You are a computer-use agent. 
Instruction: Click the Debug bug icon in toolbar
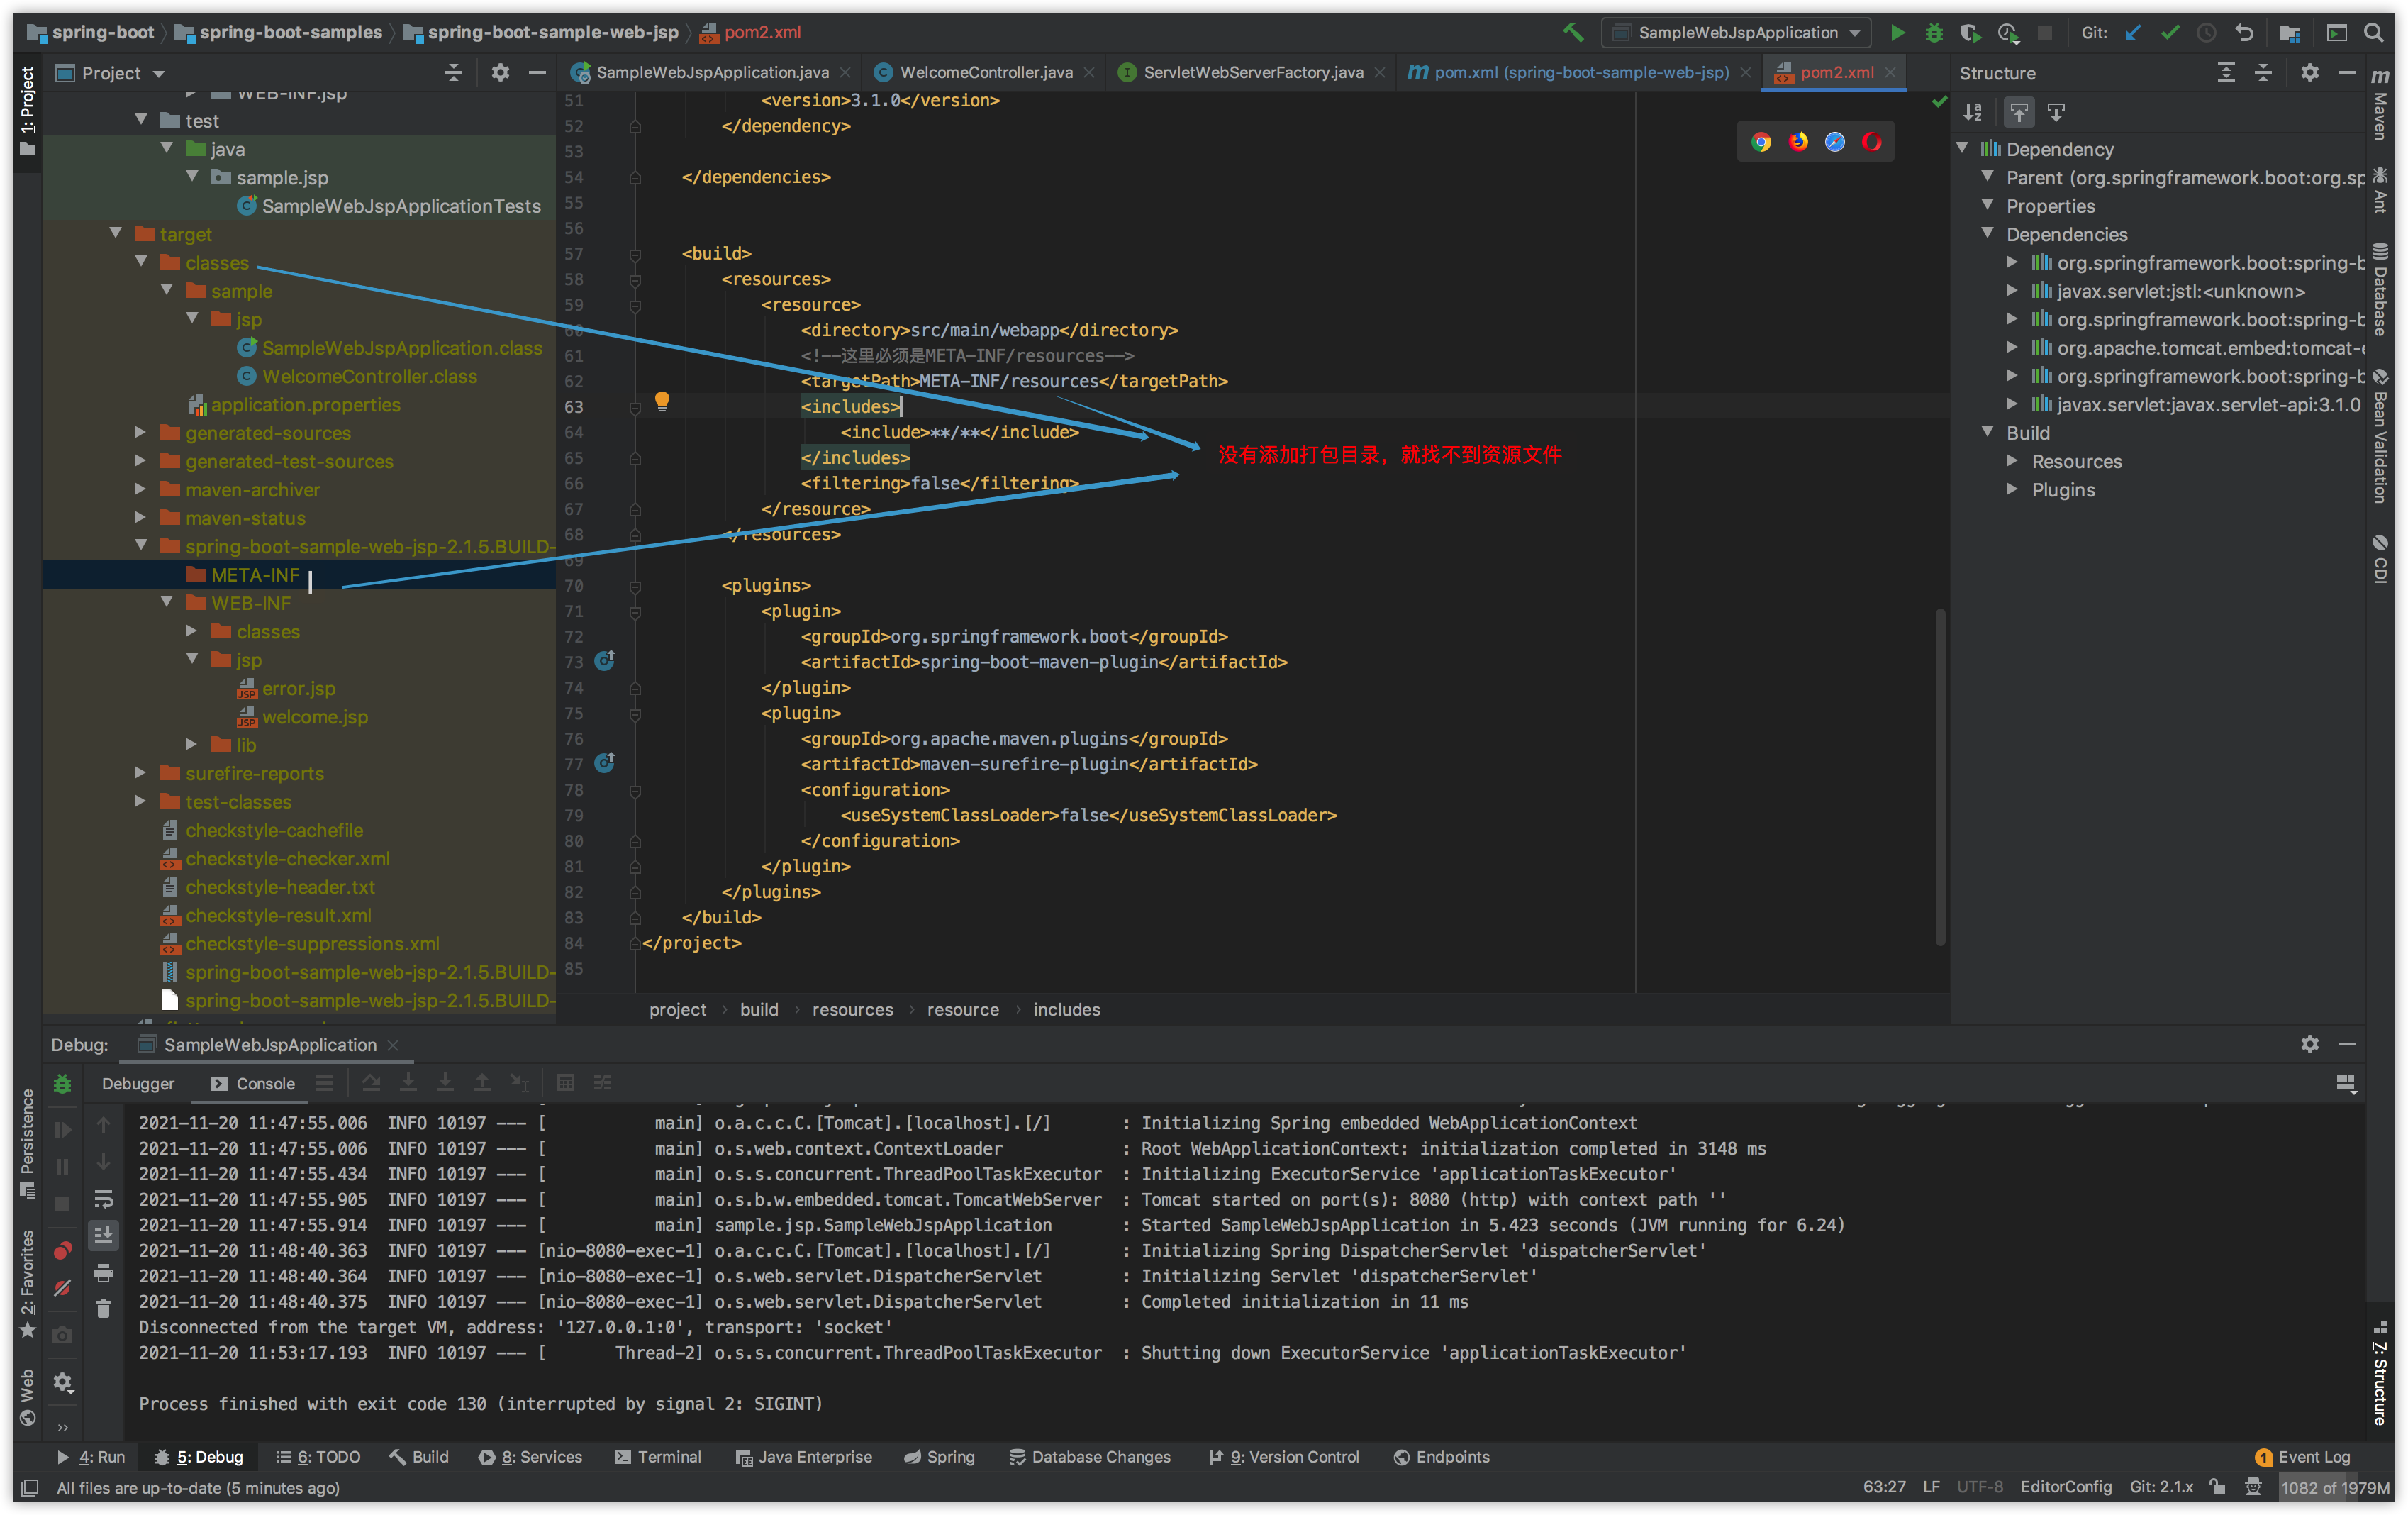pos(1933,33)
